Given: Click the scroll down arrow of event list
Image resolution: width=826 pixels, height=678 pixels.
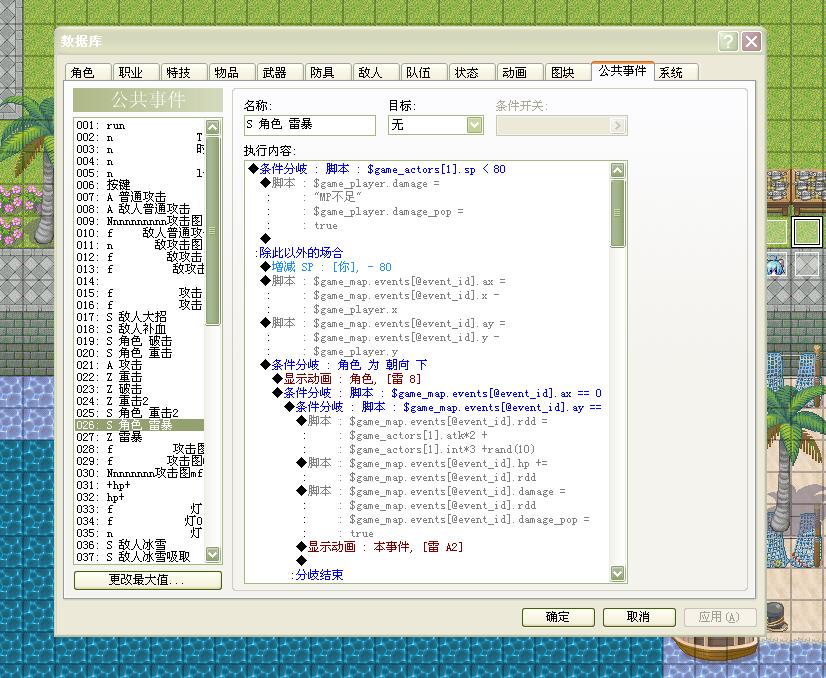Looking at the screenshot, I should [x=212, y=554].
